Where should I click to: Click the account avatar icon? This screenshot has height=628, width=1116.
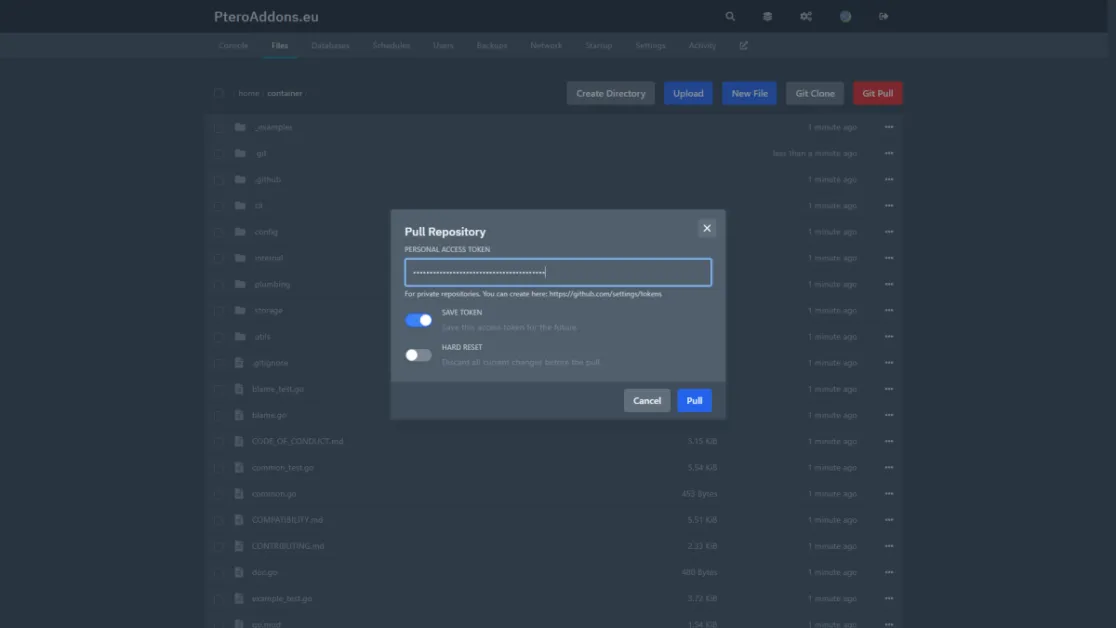(x=845, y=17)
